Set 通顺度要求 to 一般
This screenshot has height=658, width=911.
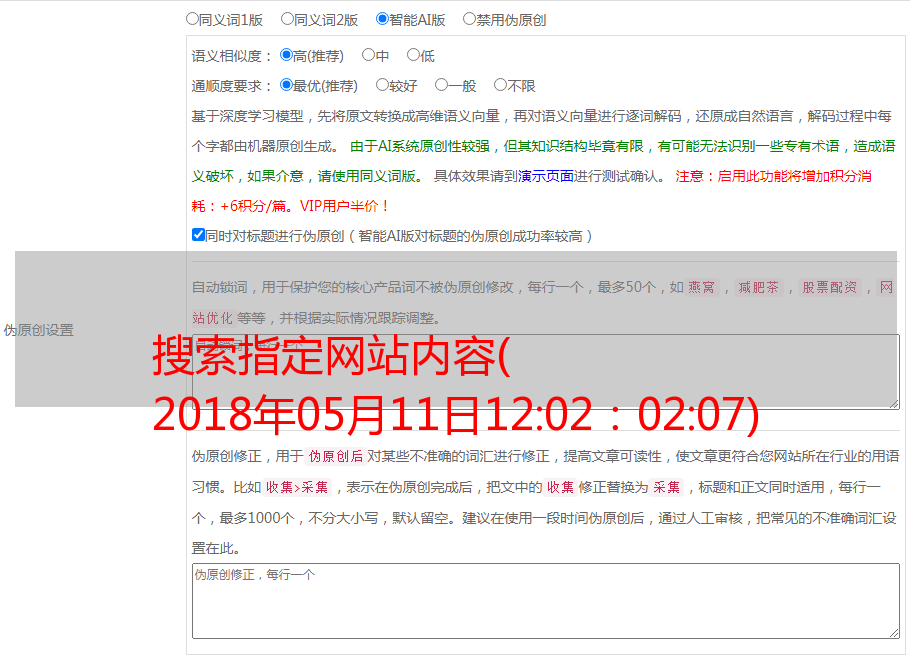(442, 85)
